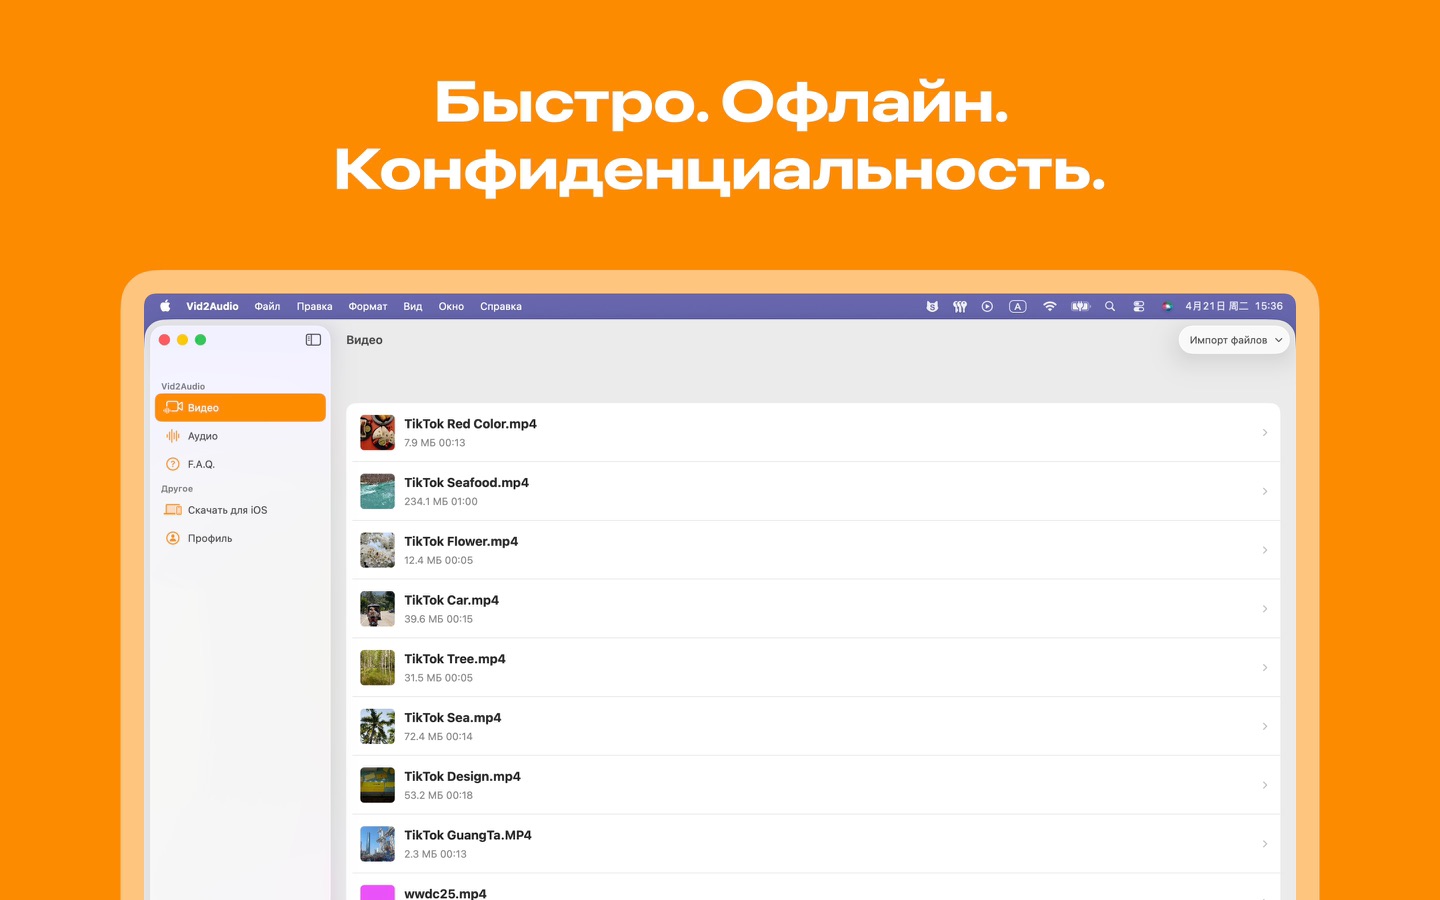Click the play circle menu bar icon
This screenshot has width=1440, height=900.
(x=987, y=307)
